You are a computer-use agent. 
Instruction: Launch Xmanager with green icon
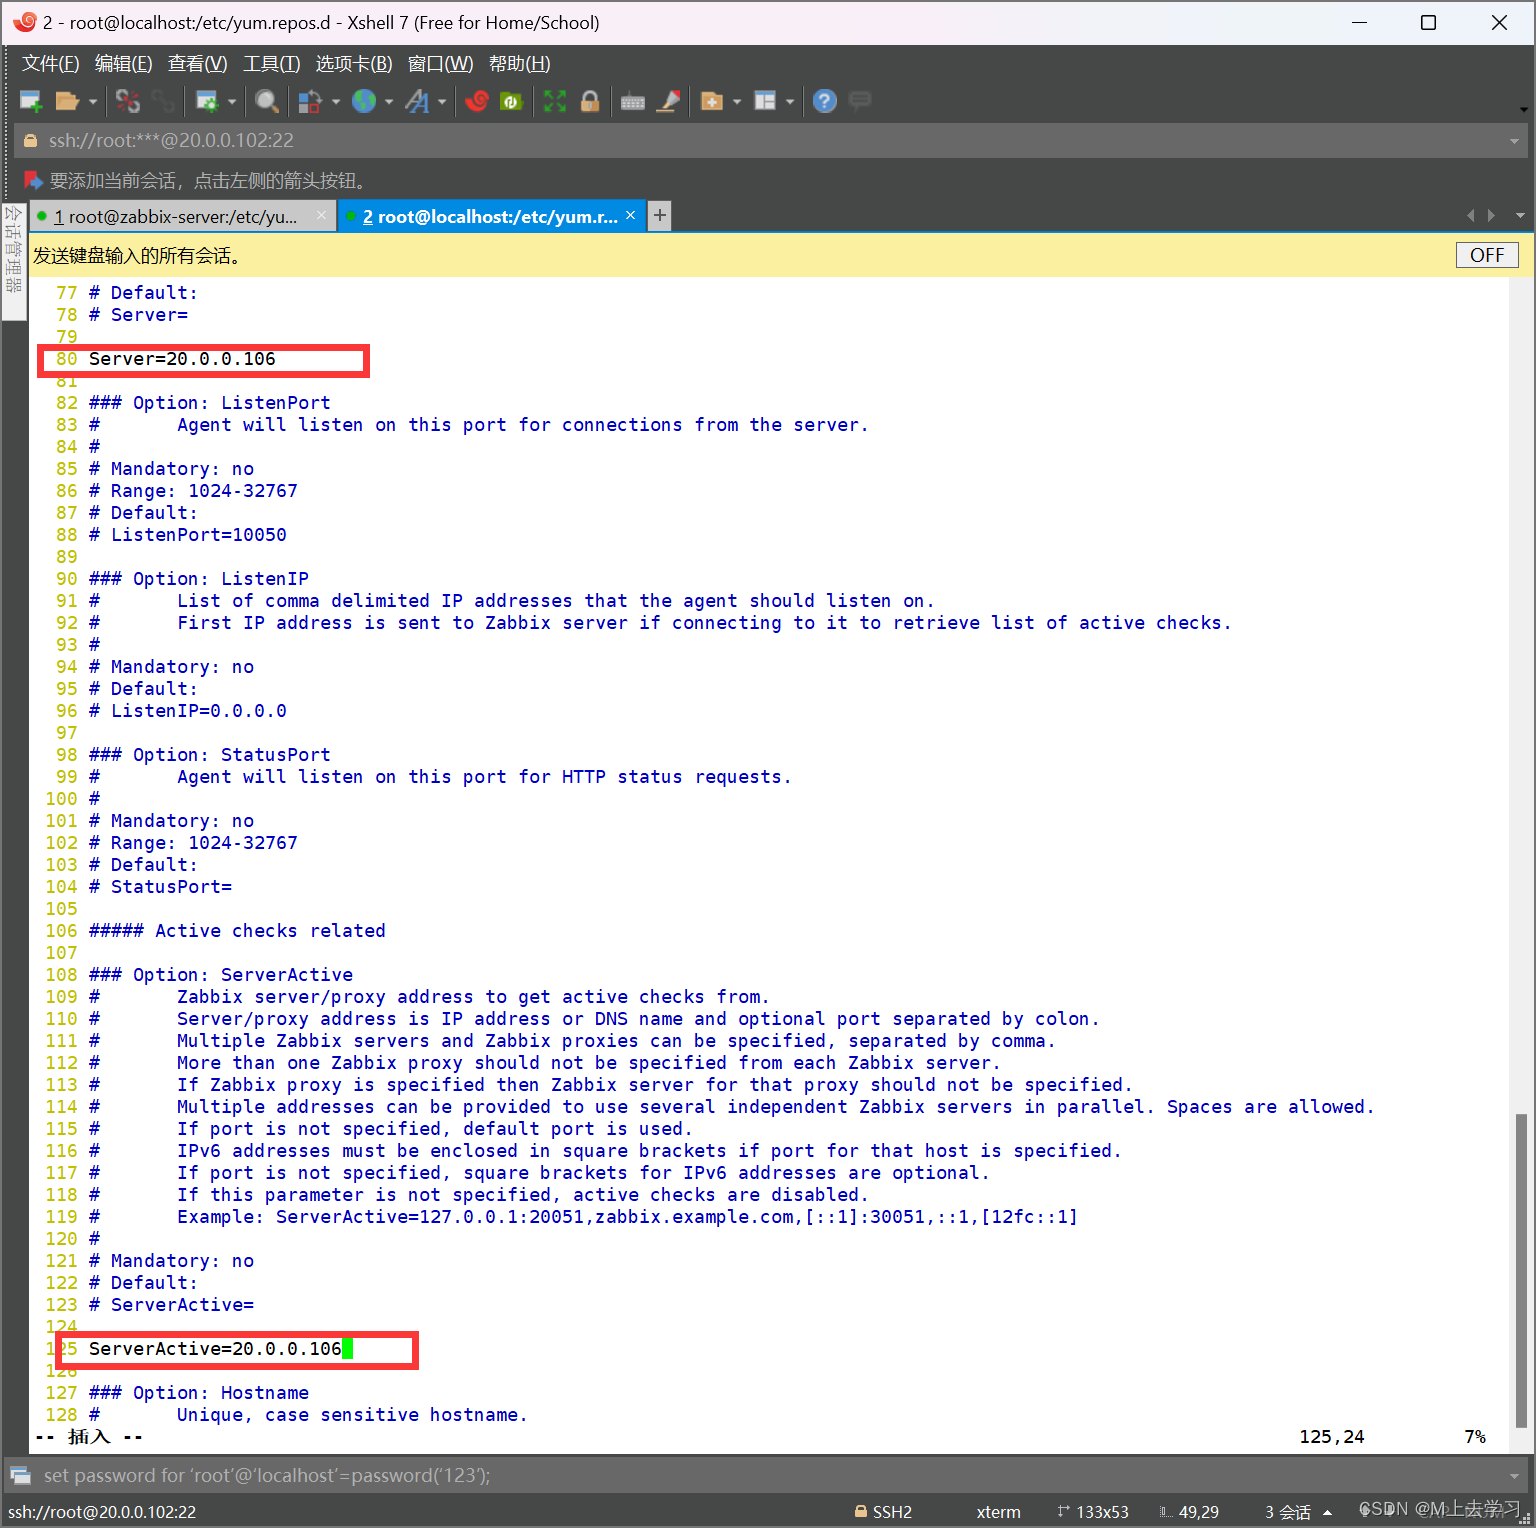[x=511, y=101]
